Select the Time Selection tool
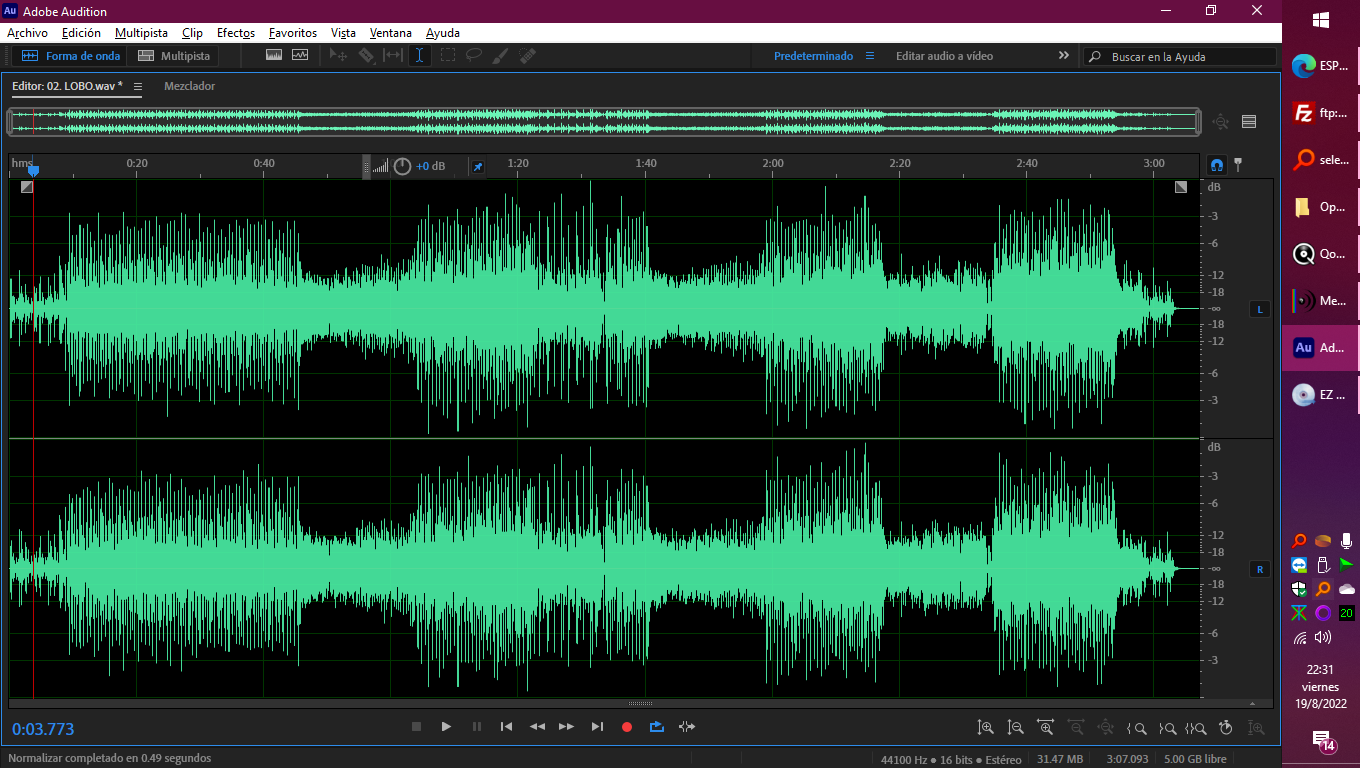 point(420,56)
